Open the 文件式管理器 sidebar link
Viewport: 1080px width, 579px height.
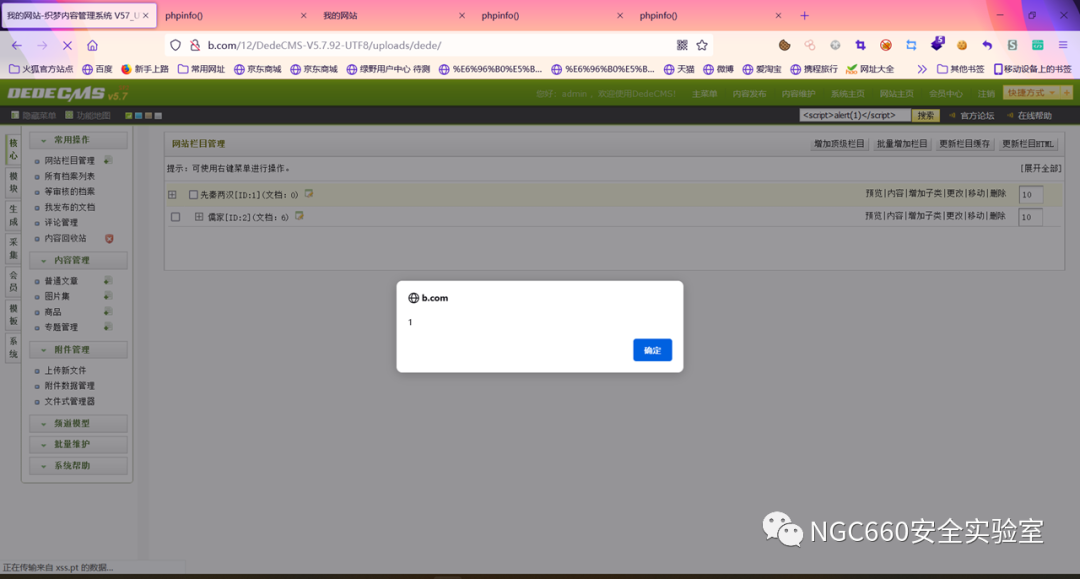pyautogui.click(x=70, y=401)
